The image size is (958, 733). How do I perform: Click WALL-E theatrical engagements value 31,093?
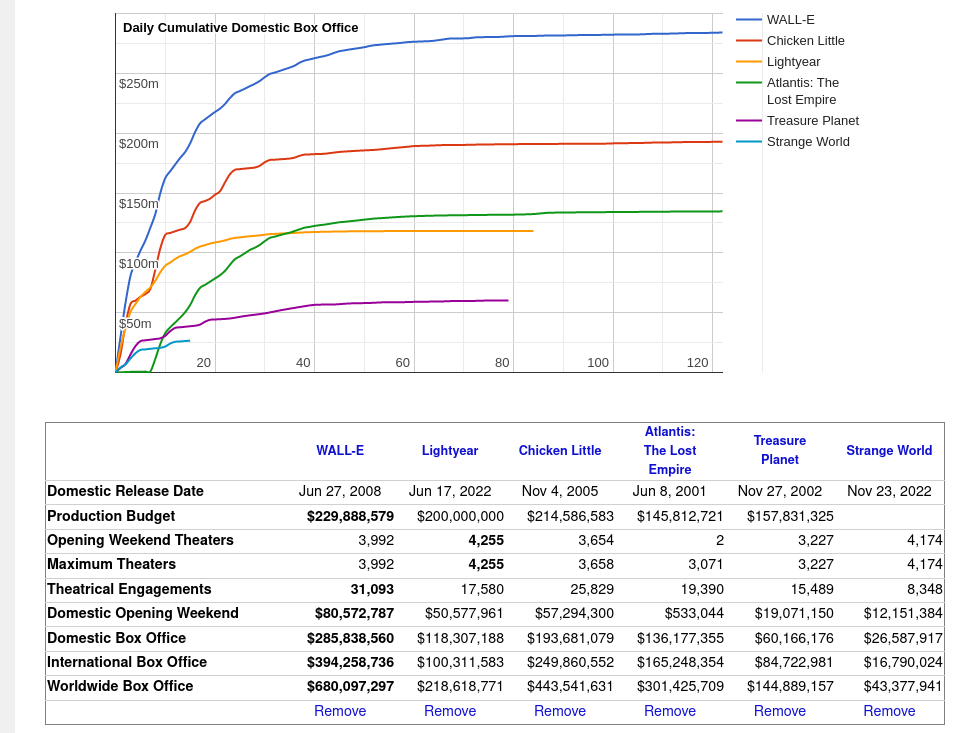point(372,589)
